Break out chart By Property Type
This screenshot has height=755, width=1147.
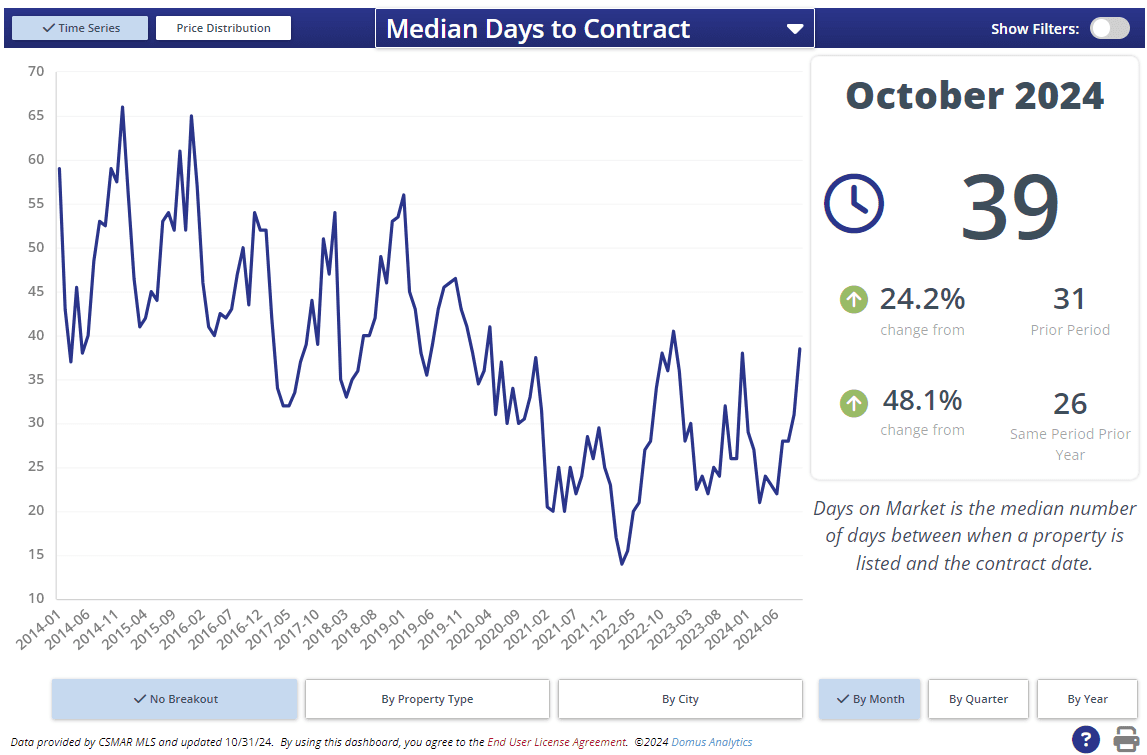click(427, 699)
